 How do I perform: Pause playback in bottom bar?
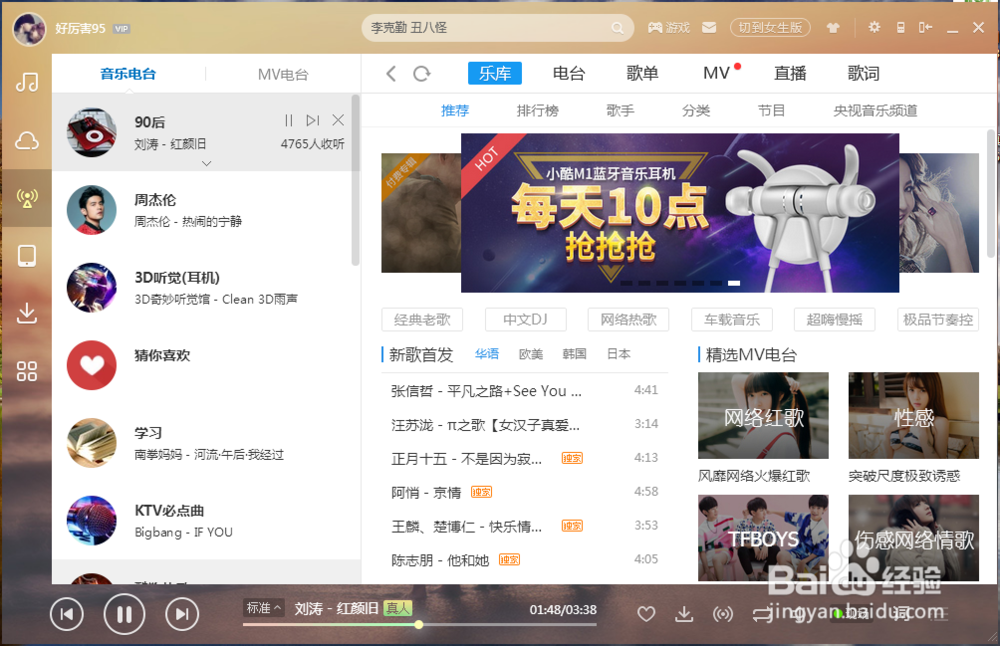click(x=124, y=614)
